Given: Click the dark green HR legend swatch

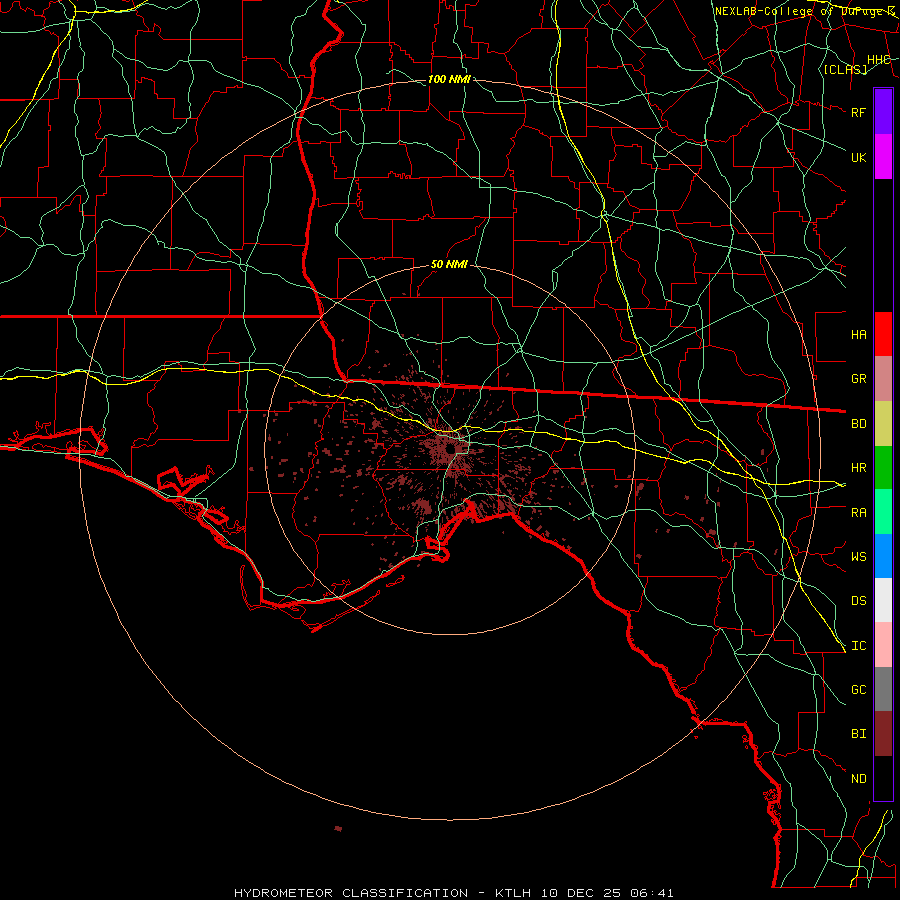Looking at the screenshot, I should coord(883,468).
